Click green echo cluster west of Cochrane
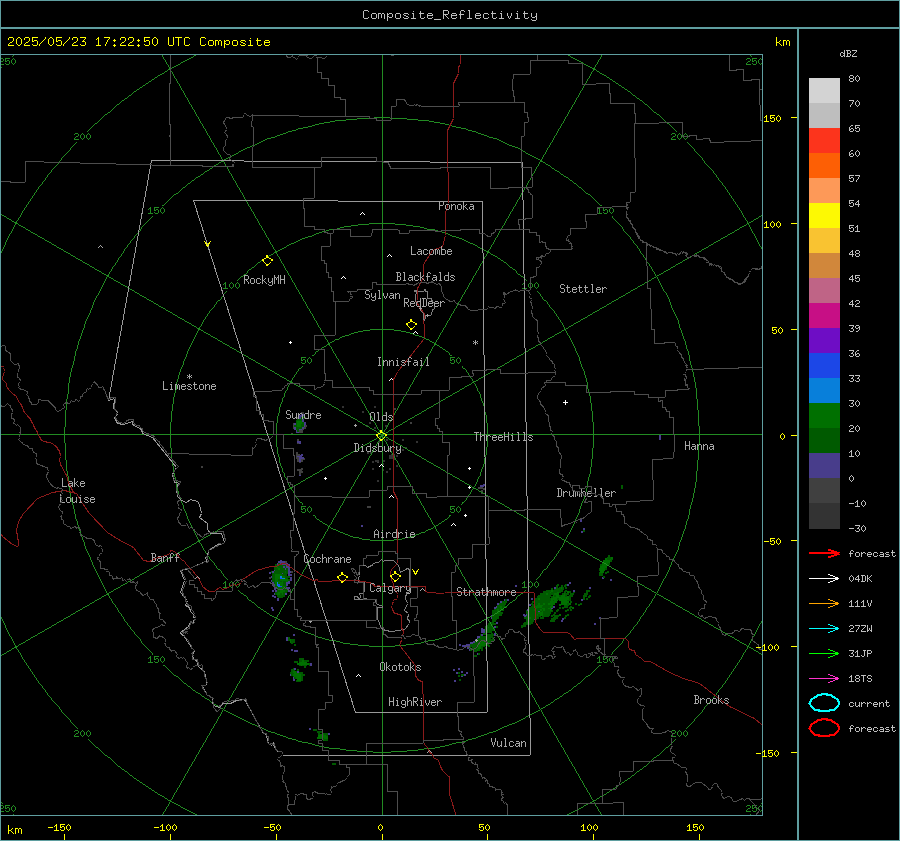The width and height of the screenshot is (900, 841). click(281, 579)
